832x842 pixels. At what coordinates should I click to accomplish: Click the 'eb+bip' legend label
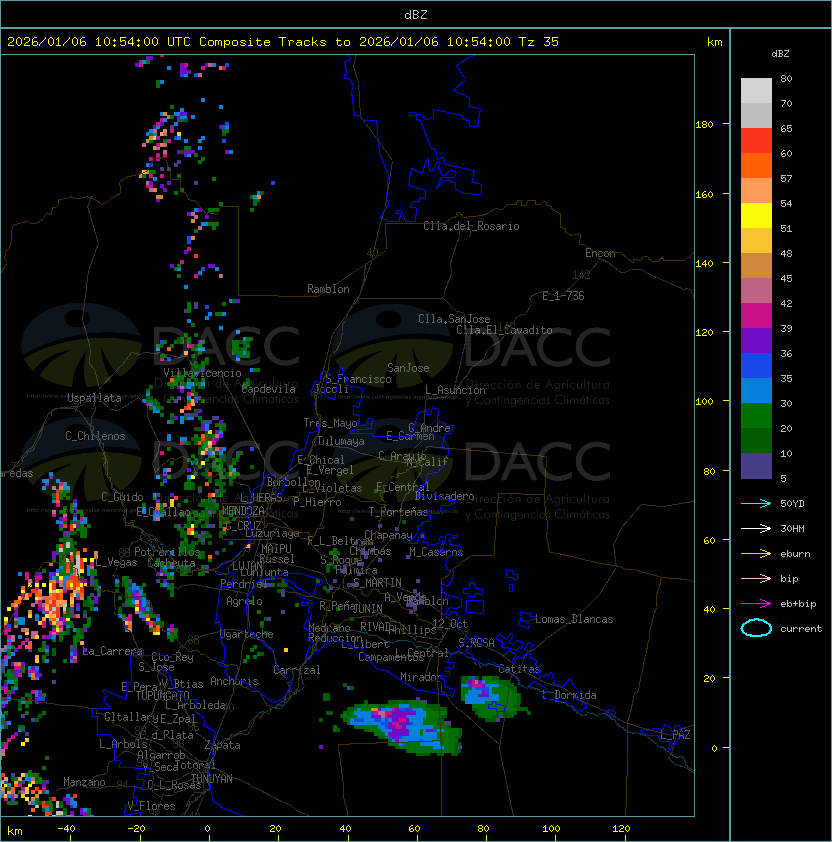click(x=798, y=604)
